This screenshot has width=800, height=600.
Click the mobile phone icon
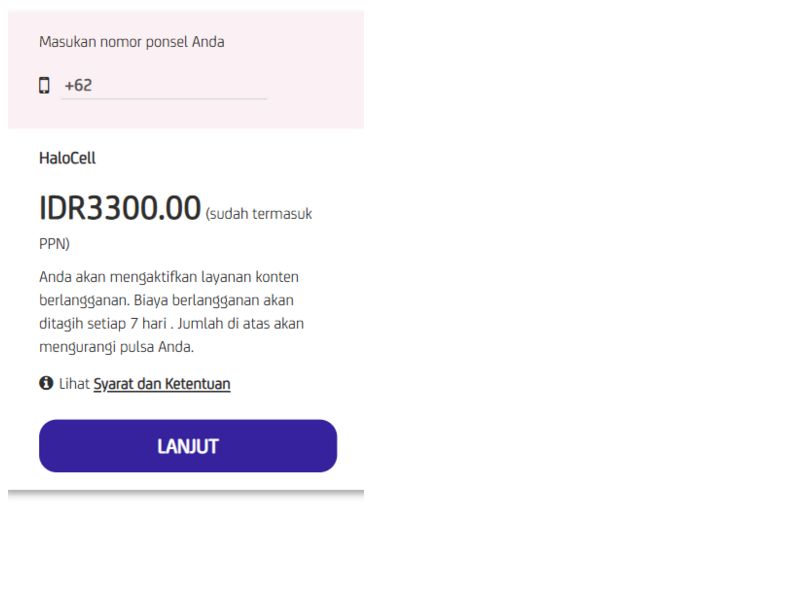tap(44, 86)
